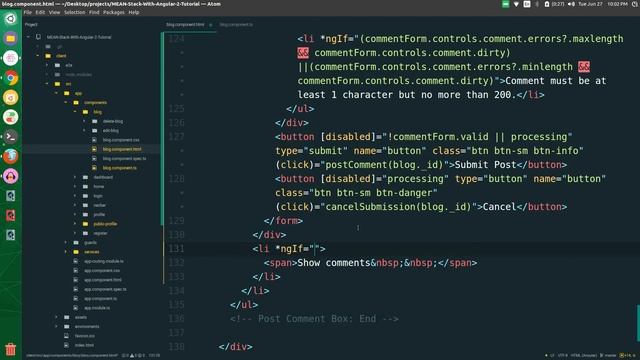Viewport: 640px width, 360px height.
Task: Close the blog.component.html tab
Action: [x=211, y=25]
